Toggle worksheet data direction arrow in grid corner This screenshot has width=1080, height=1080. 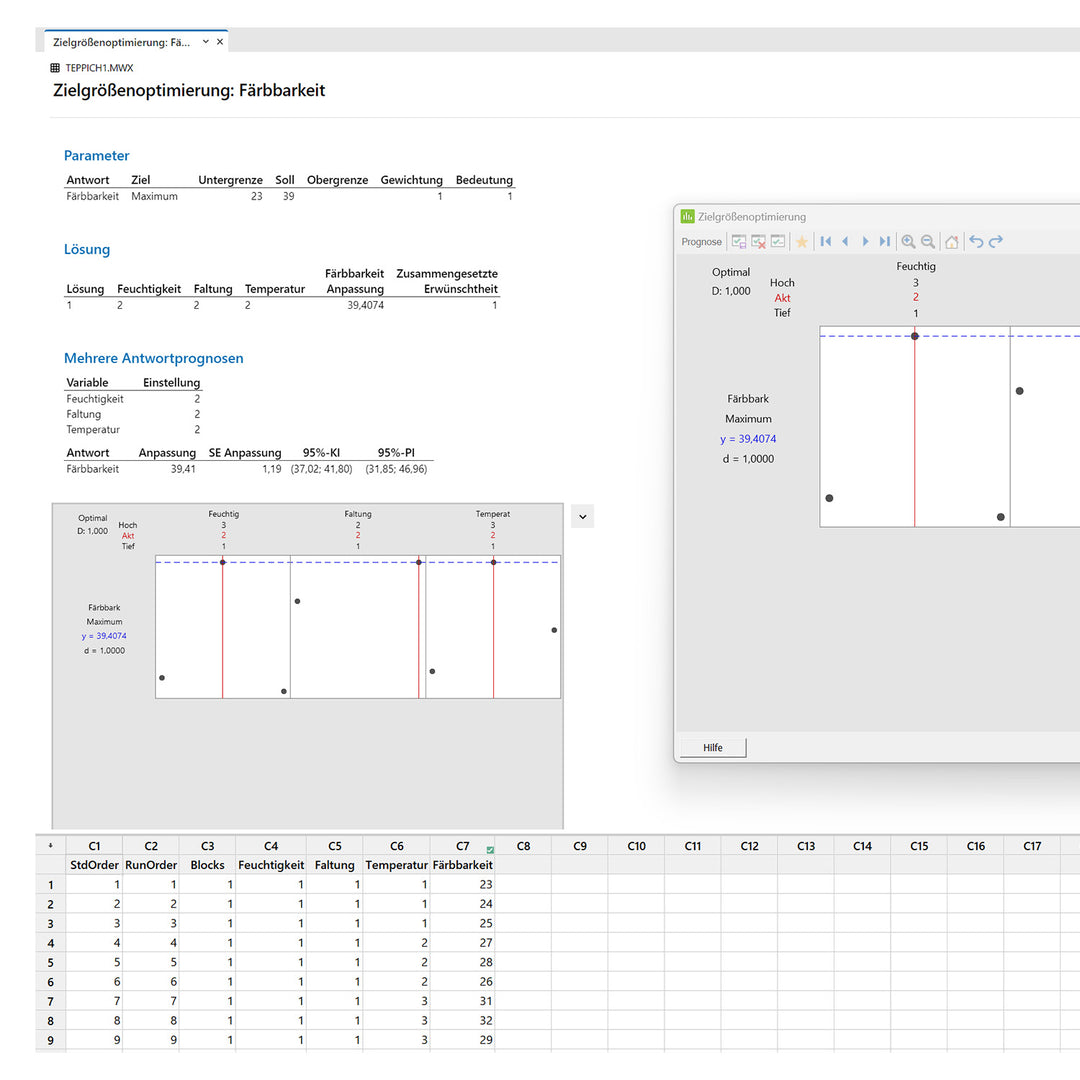(51, 846)
